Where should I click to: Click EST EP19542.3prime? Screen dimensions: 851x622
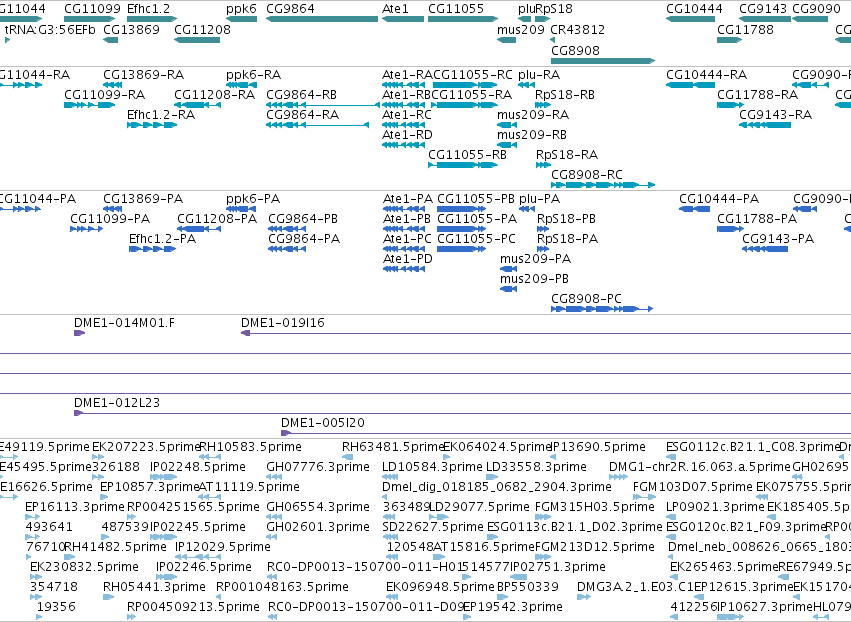(467, 618)
